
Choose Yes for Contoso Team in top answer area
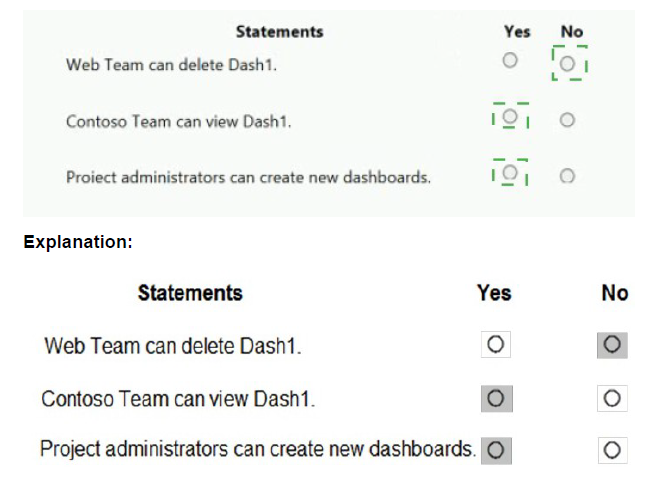[x=510, y=119]
